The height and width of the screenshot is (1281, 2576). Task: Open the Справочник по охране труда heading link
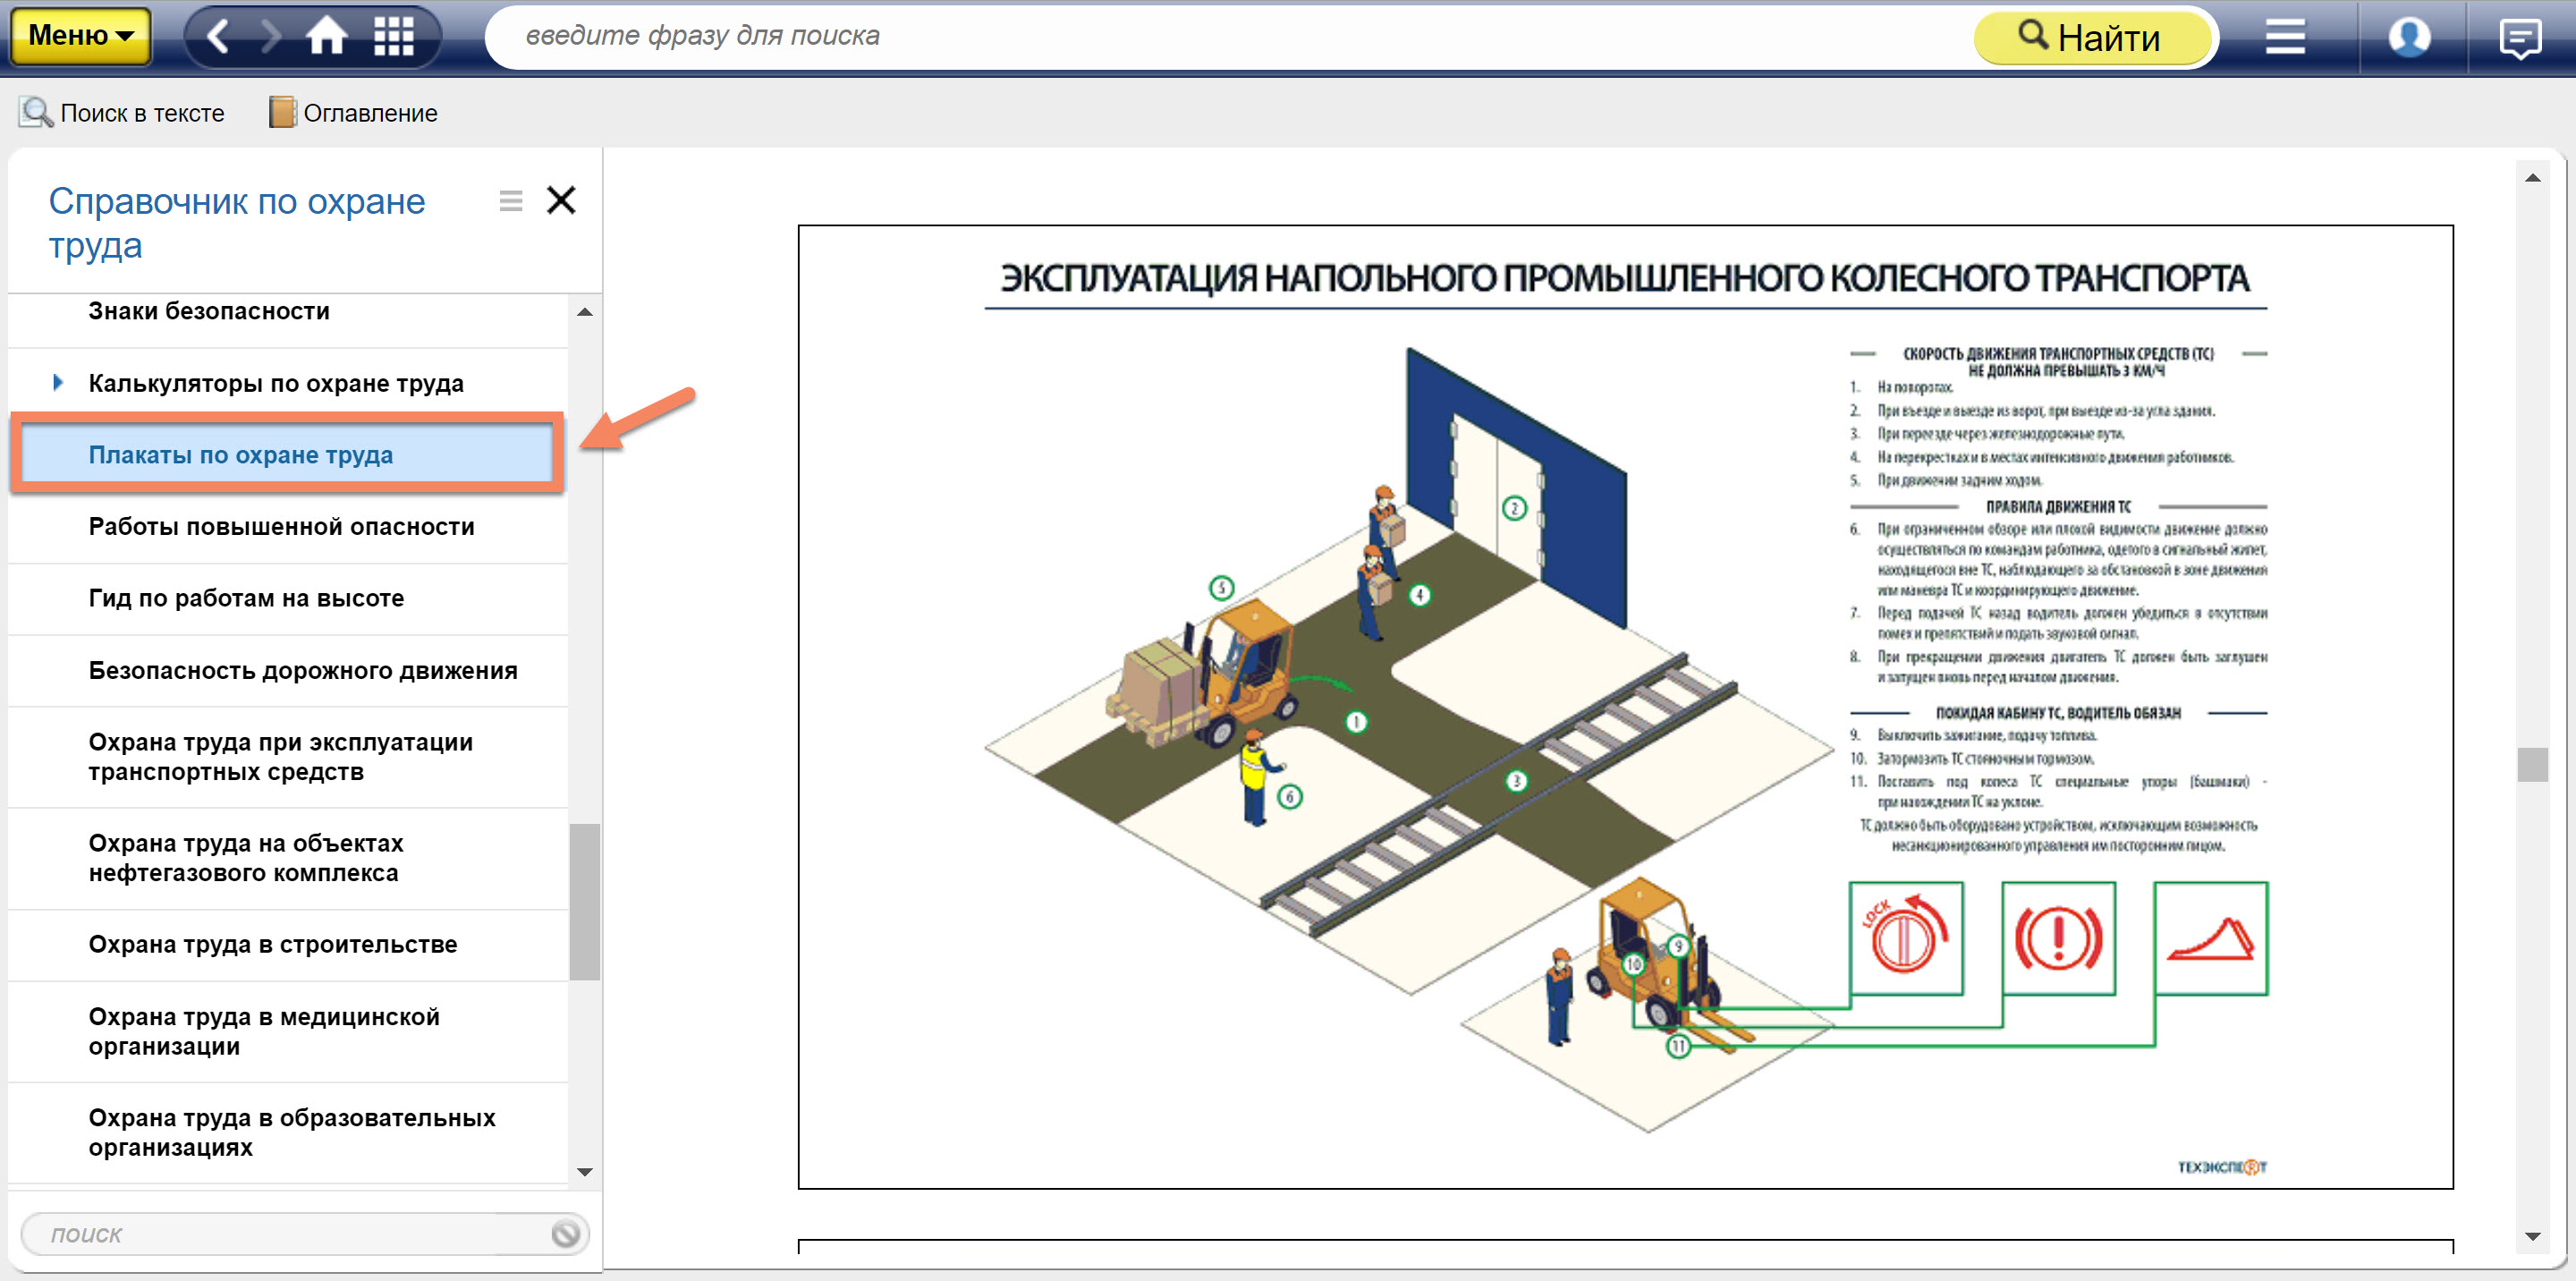[237, 223]
